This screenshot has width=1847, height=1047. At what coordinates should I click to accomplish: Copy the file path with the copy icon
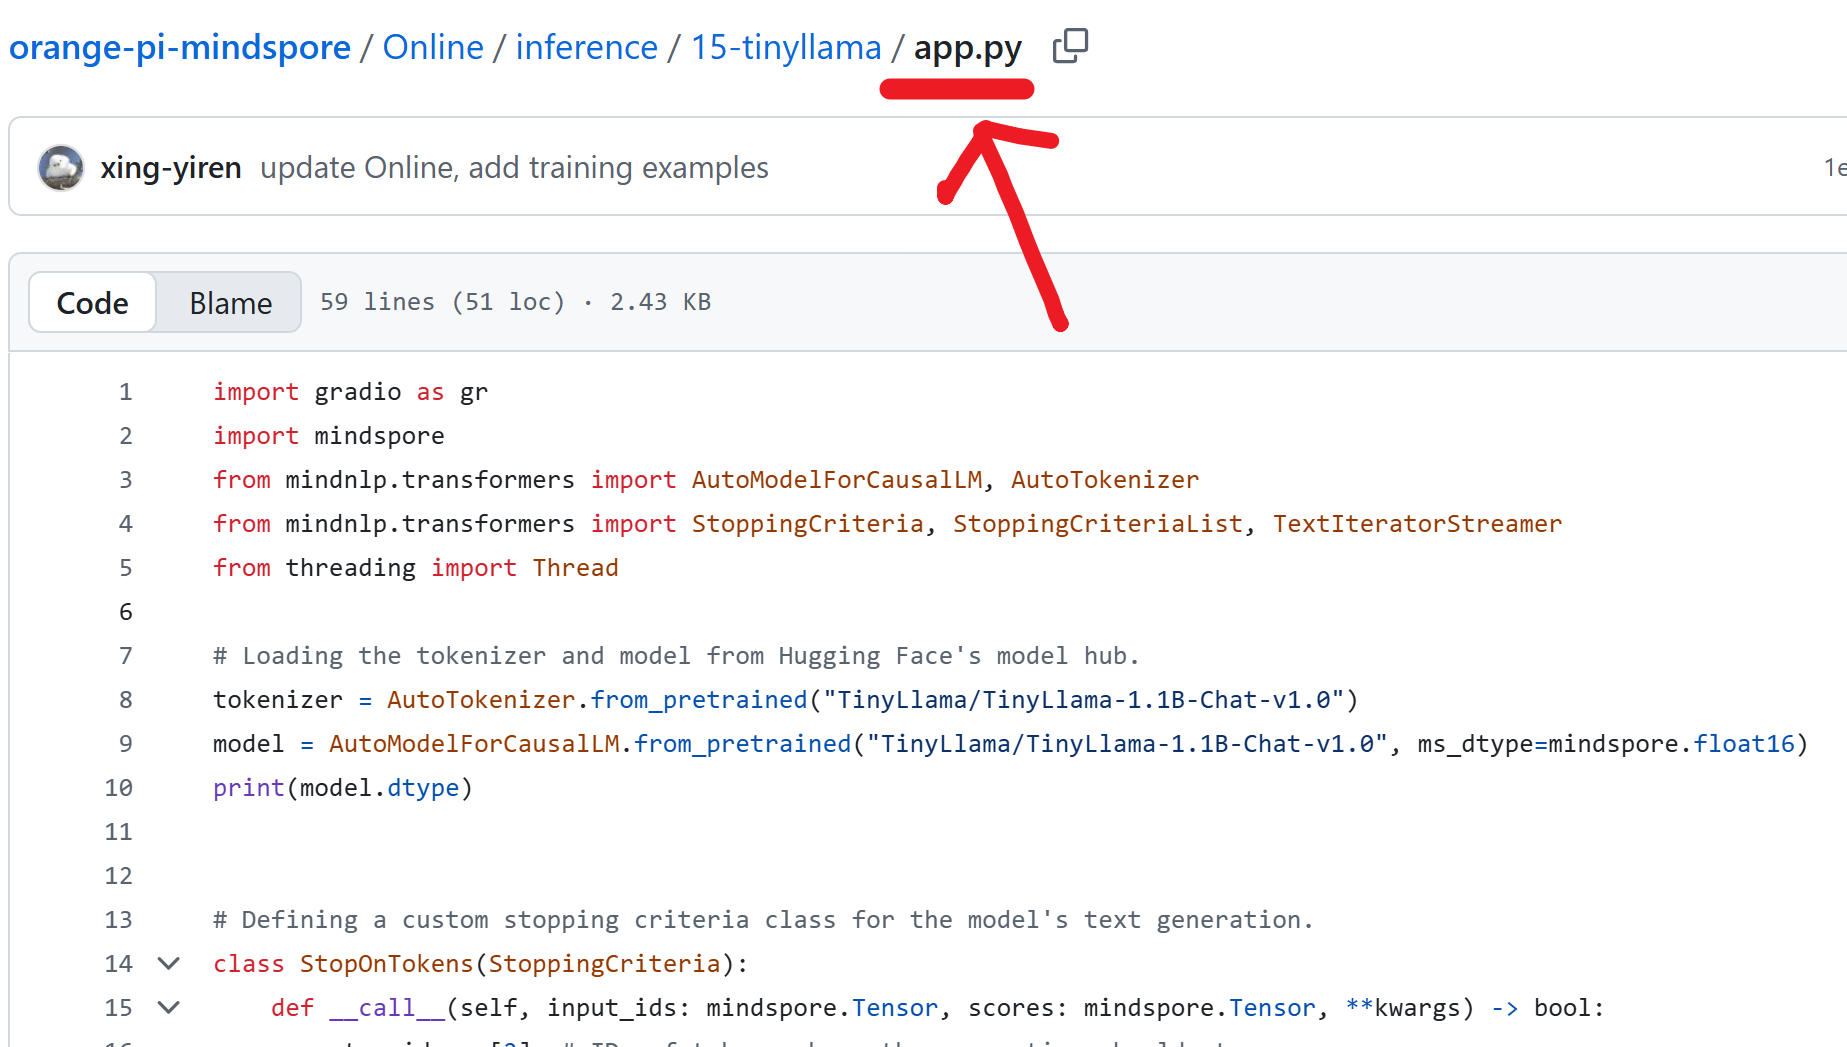[1070, 46]
